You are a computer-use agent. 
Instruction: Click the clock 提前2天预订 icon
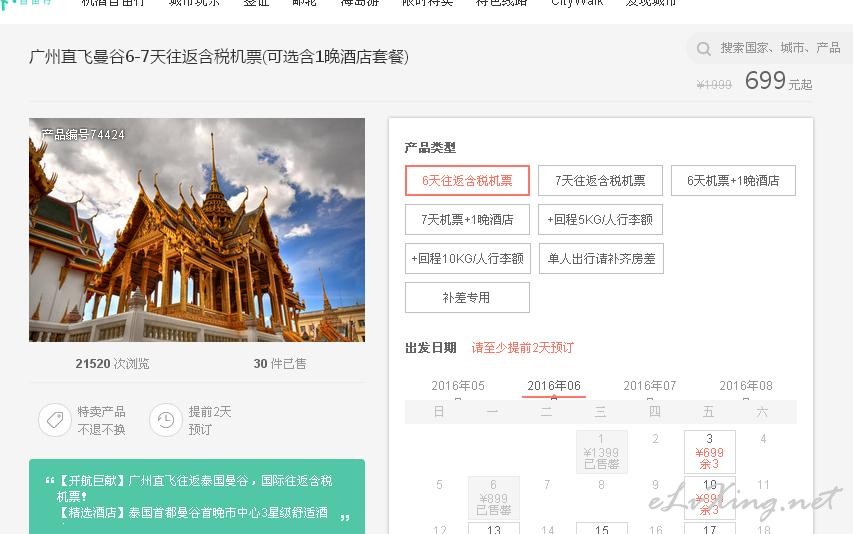tap(166, 420)
